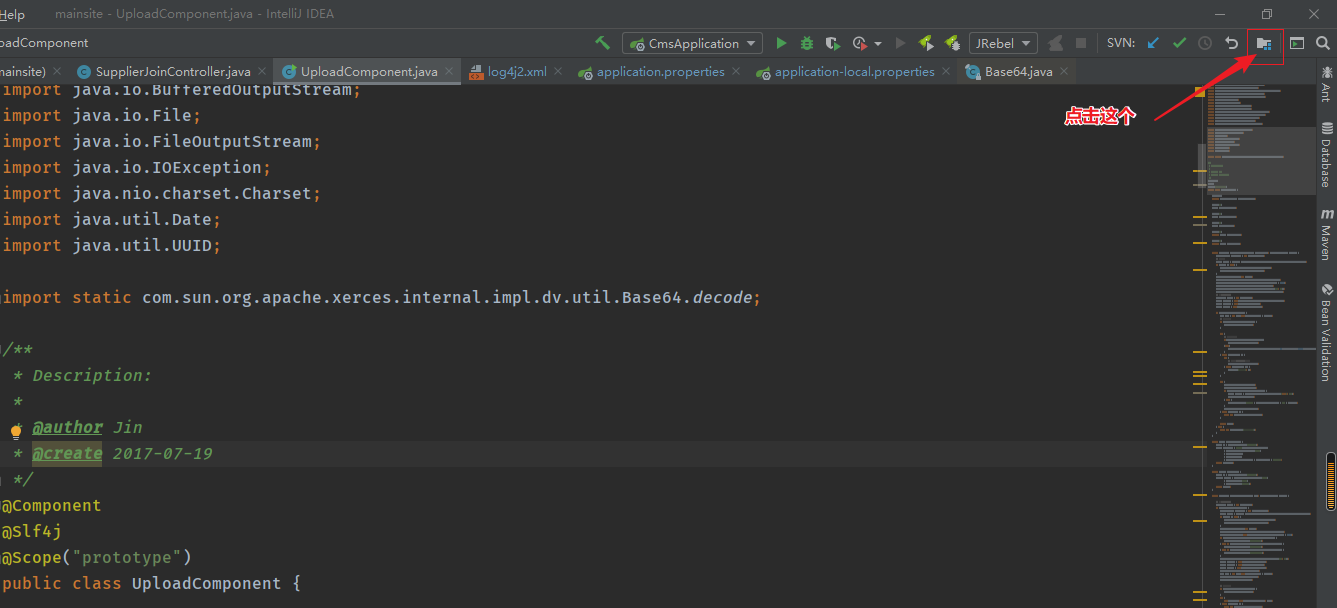
Task: Commit changes to SVN
Action: (1178, 43)
